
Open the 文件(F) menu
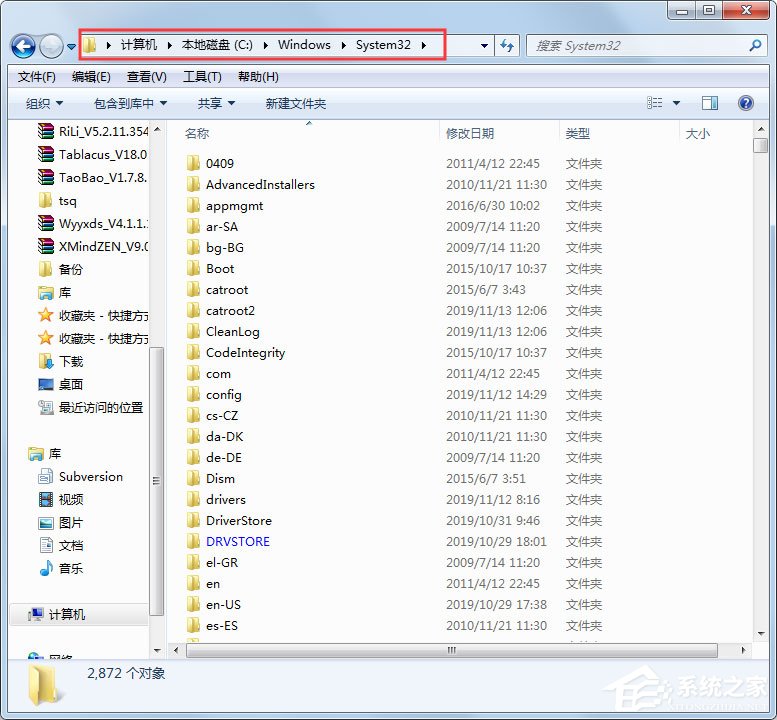pos(37,77)
